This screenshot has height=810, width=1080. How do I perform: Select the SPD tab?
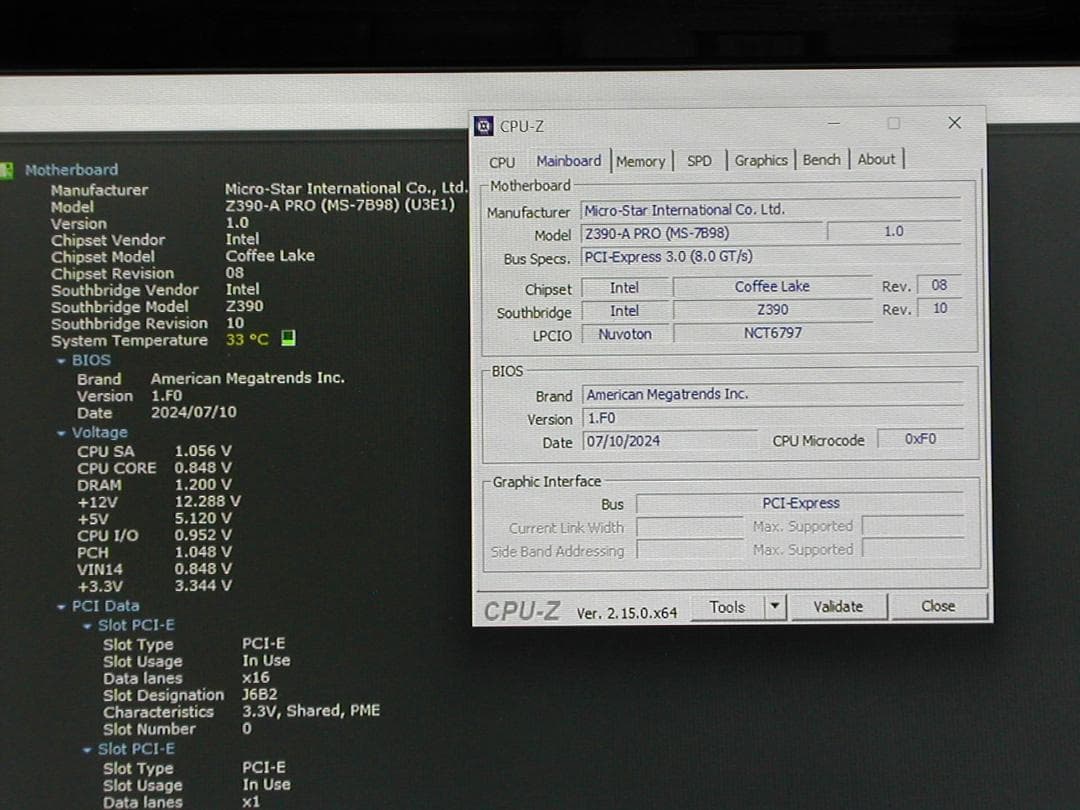point(699,161)
